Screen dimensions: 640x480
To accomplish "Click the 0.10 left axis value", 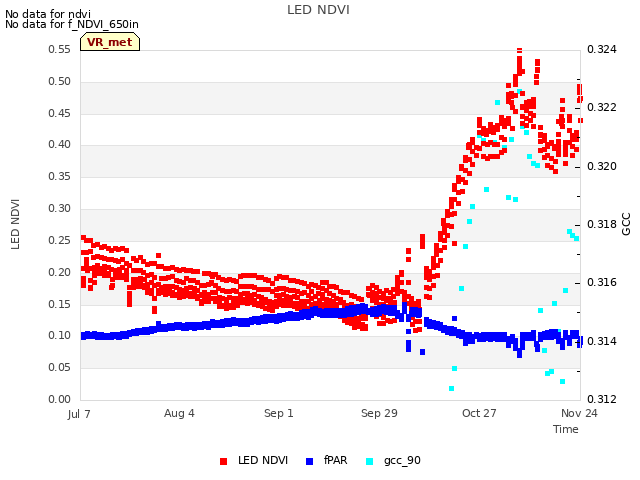I will click(x=60, y=336).
